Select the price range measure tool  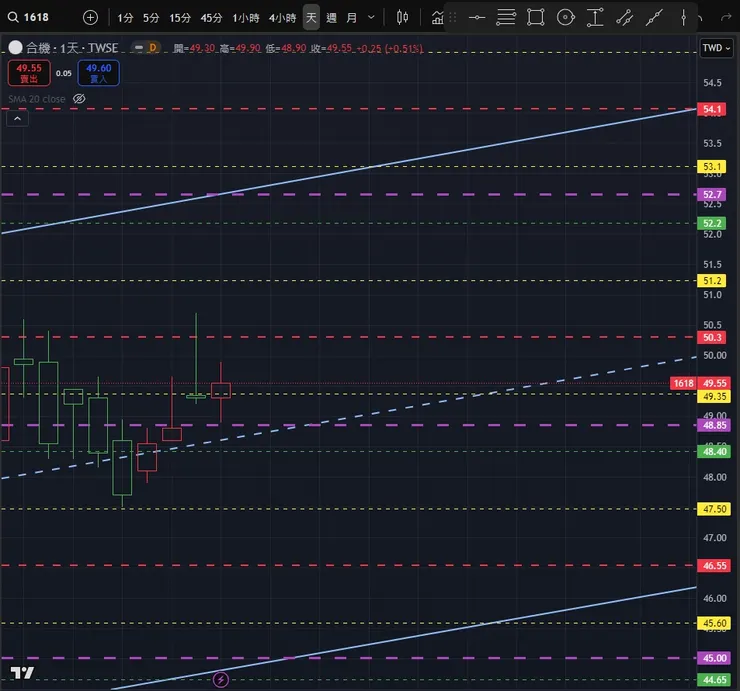coord(595,18)
